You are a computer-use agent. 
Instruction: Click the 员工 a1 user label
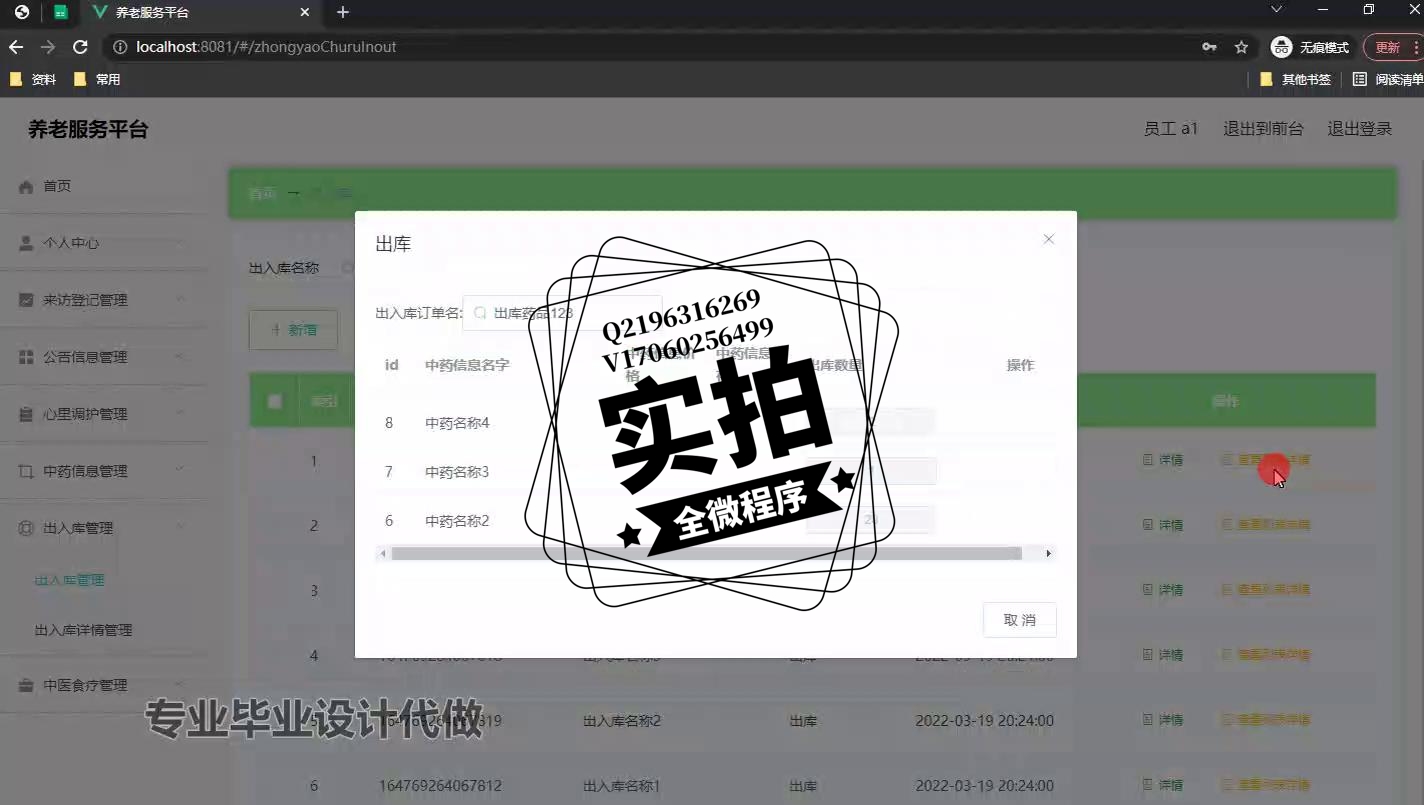(1171, 129)
